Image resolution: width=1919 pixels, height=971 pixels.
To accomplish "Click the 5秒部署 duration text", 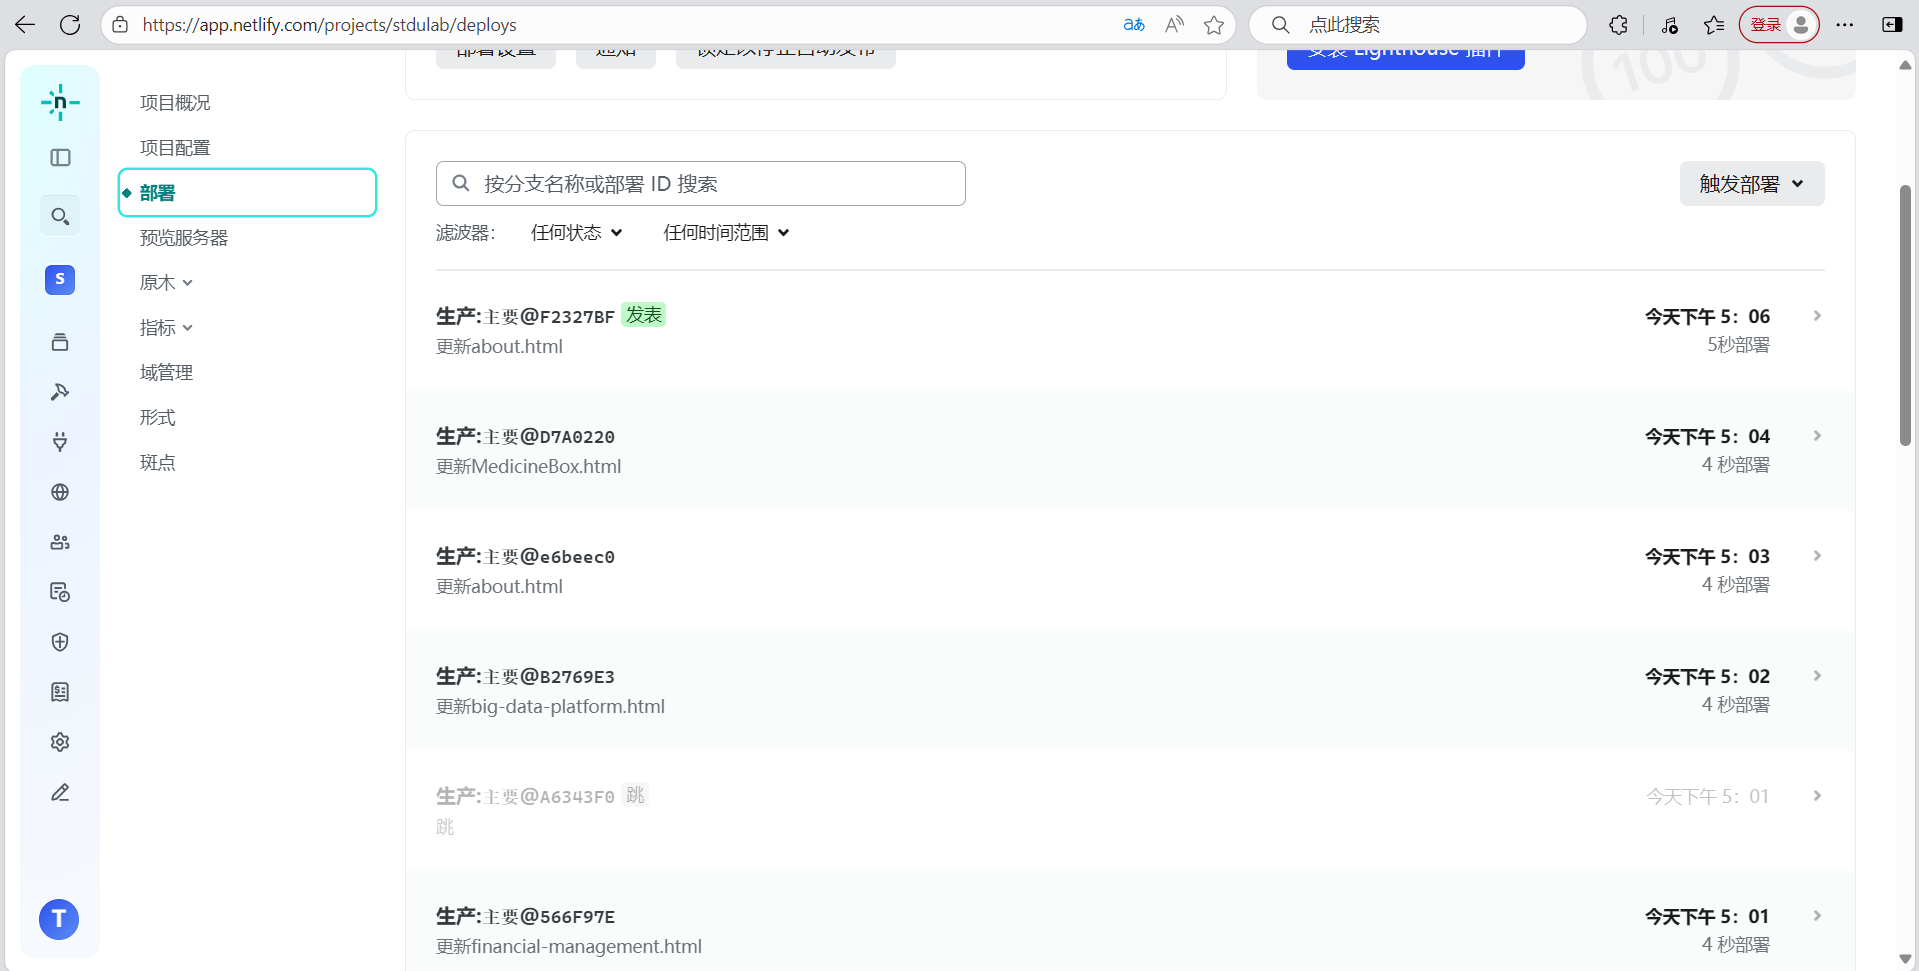I will pos(1738,345).
